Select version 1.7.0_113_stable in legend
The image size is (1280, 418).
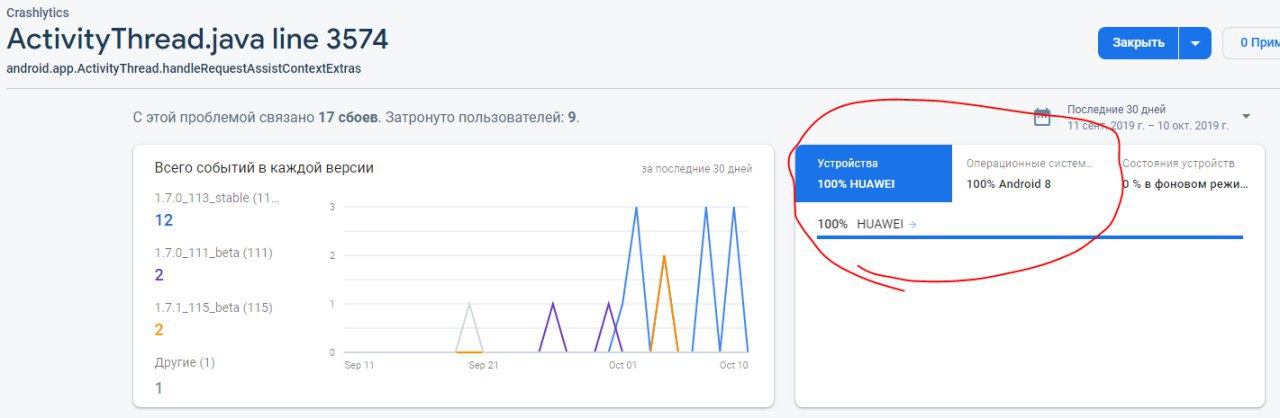click(x=217, y=198)
